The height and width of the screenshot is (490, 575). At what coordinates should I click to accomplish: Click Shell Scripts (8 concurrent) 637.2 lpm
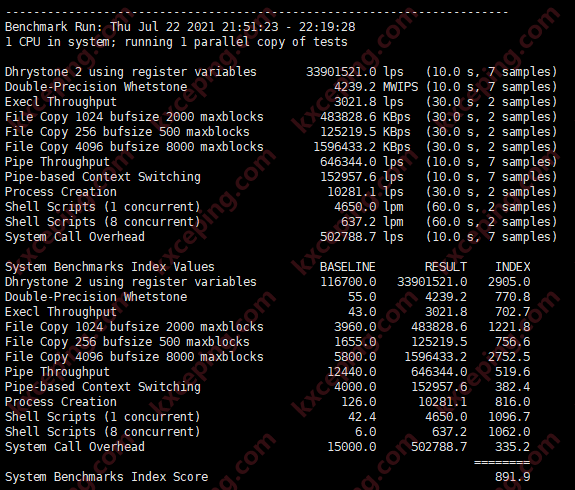point(372,222)
